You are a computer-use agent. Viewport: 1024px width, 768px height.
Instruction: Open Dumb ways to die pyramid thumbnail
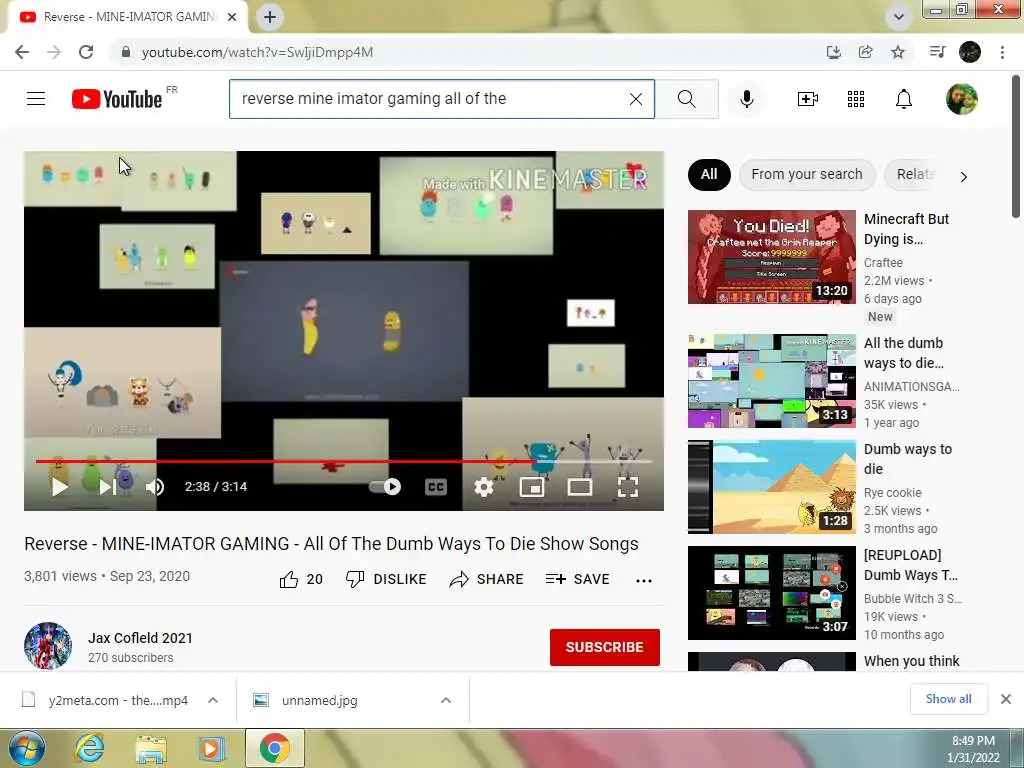[771, 487]
